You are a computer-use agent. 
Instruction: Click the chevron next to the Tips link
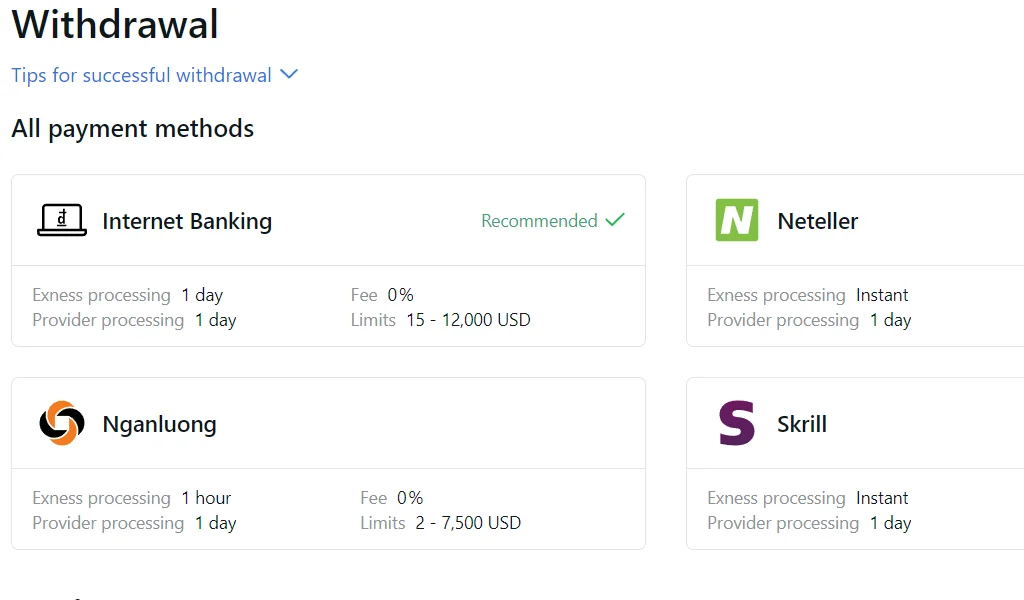point(289,74)
